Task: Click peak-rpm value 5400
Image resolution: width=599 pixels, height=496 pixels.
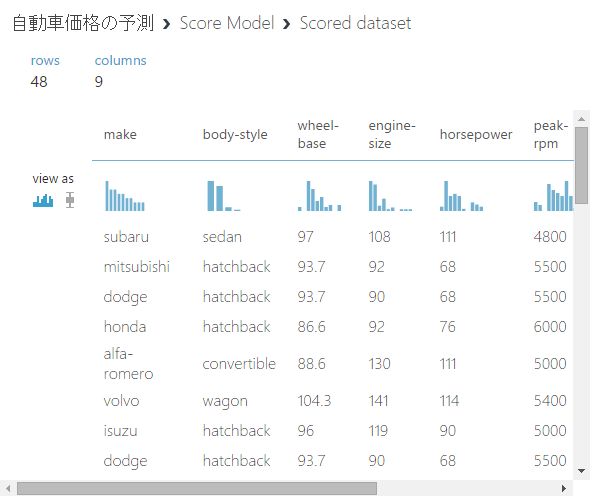Action: pyautogui.click(x=550, y=401)
